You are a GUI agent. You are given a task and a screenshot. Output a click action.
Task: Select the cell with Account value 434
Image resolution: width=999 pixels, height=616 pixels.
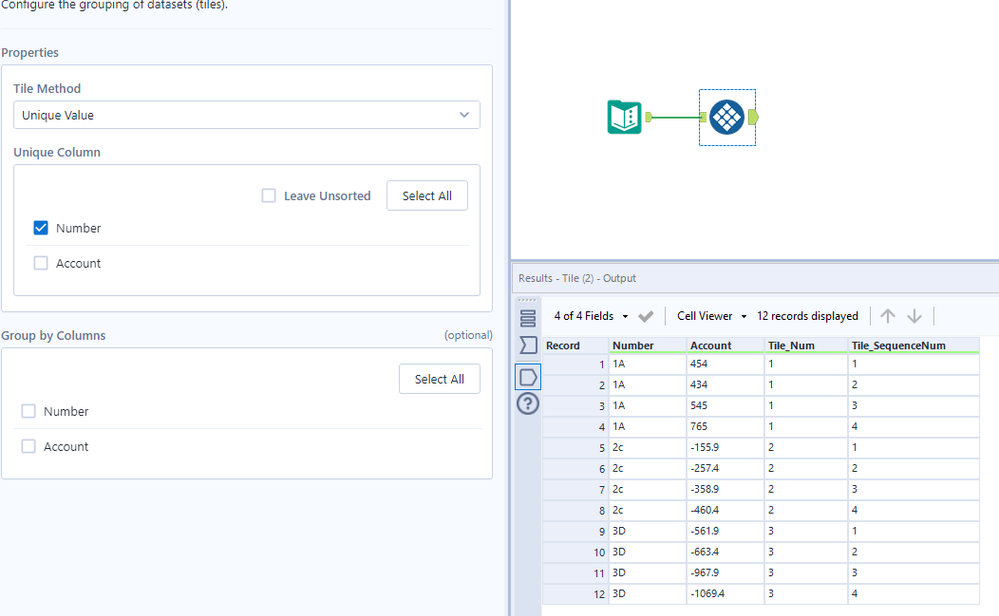725,385
